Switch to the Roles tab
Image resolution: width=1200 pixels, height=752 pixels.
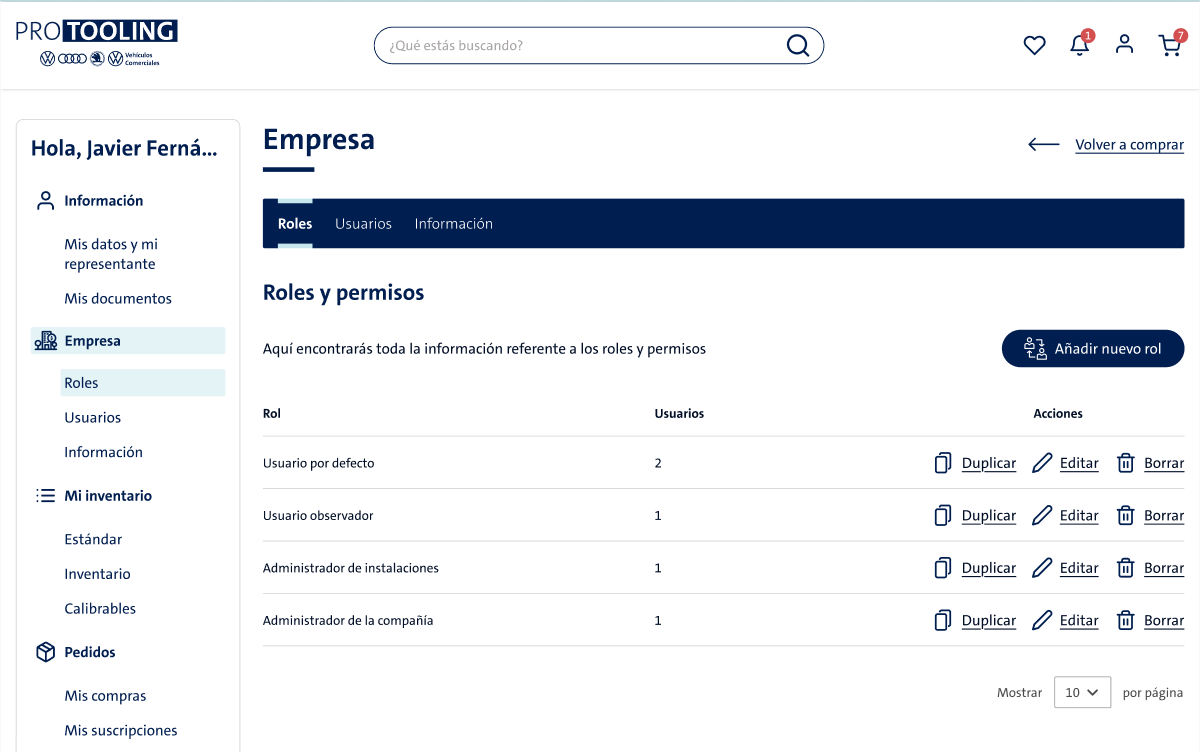coord(295,224)
